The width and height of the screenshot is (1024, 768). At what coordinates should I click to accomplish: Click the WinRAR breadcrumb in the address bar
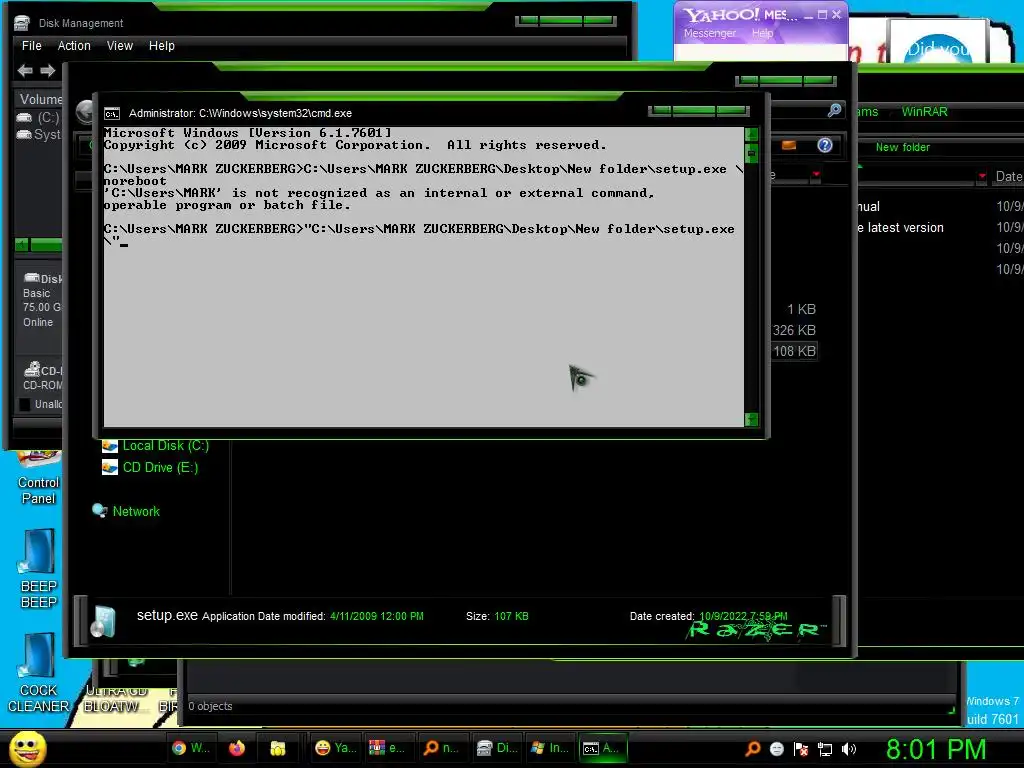(924, 112)
